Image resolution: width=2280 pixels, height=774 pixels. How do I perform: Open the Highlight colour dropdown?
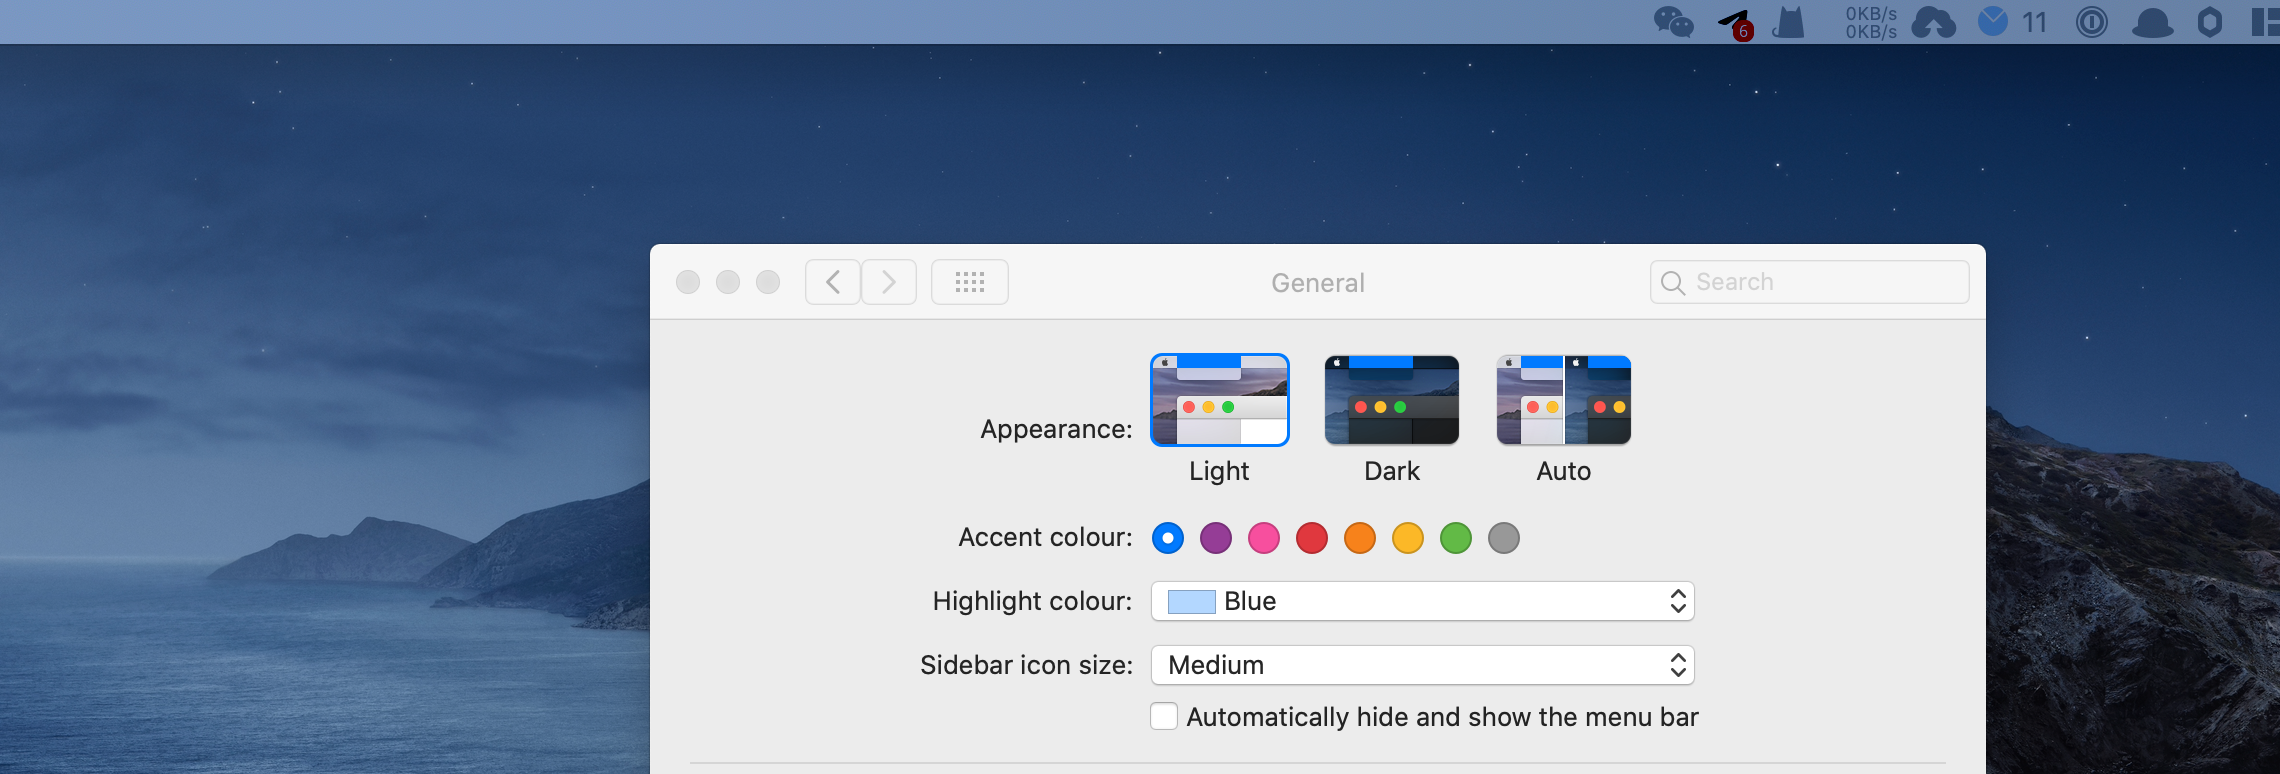pyautogui.click(x=1422, y=601)
